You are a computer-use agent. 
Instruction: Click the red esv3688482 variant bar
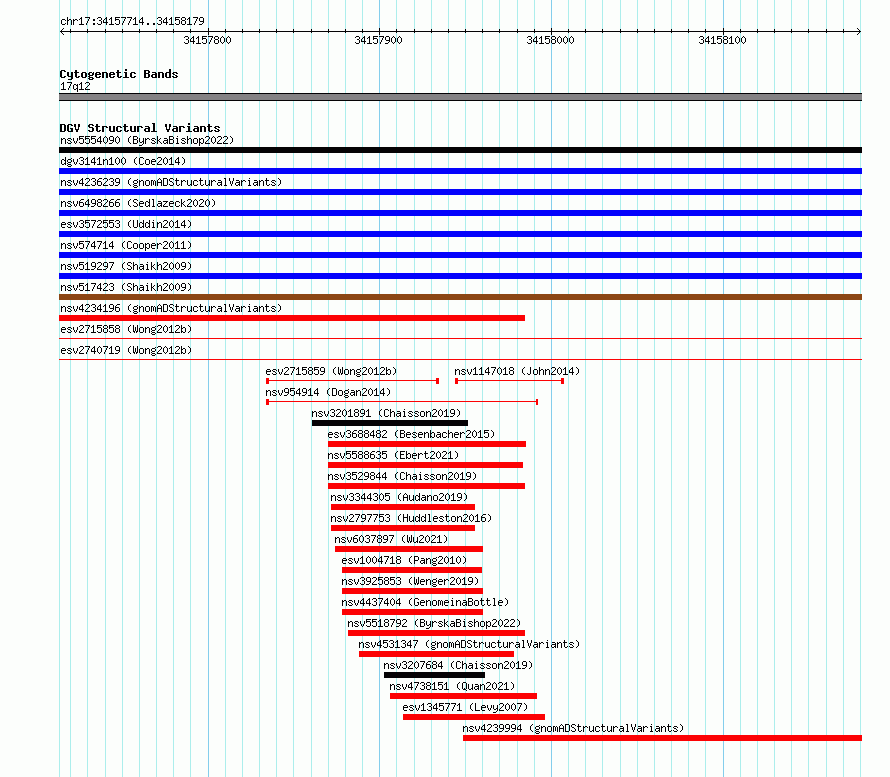(427, 444)
